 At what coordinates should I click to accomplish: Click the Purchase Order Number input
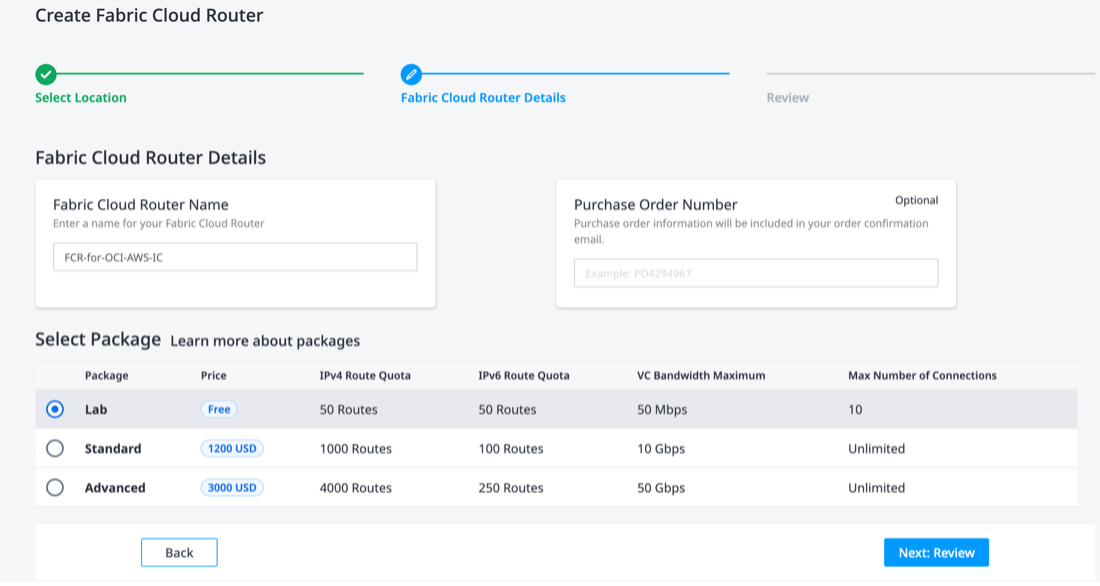point(756,273)
